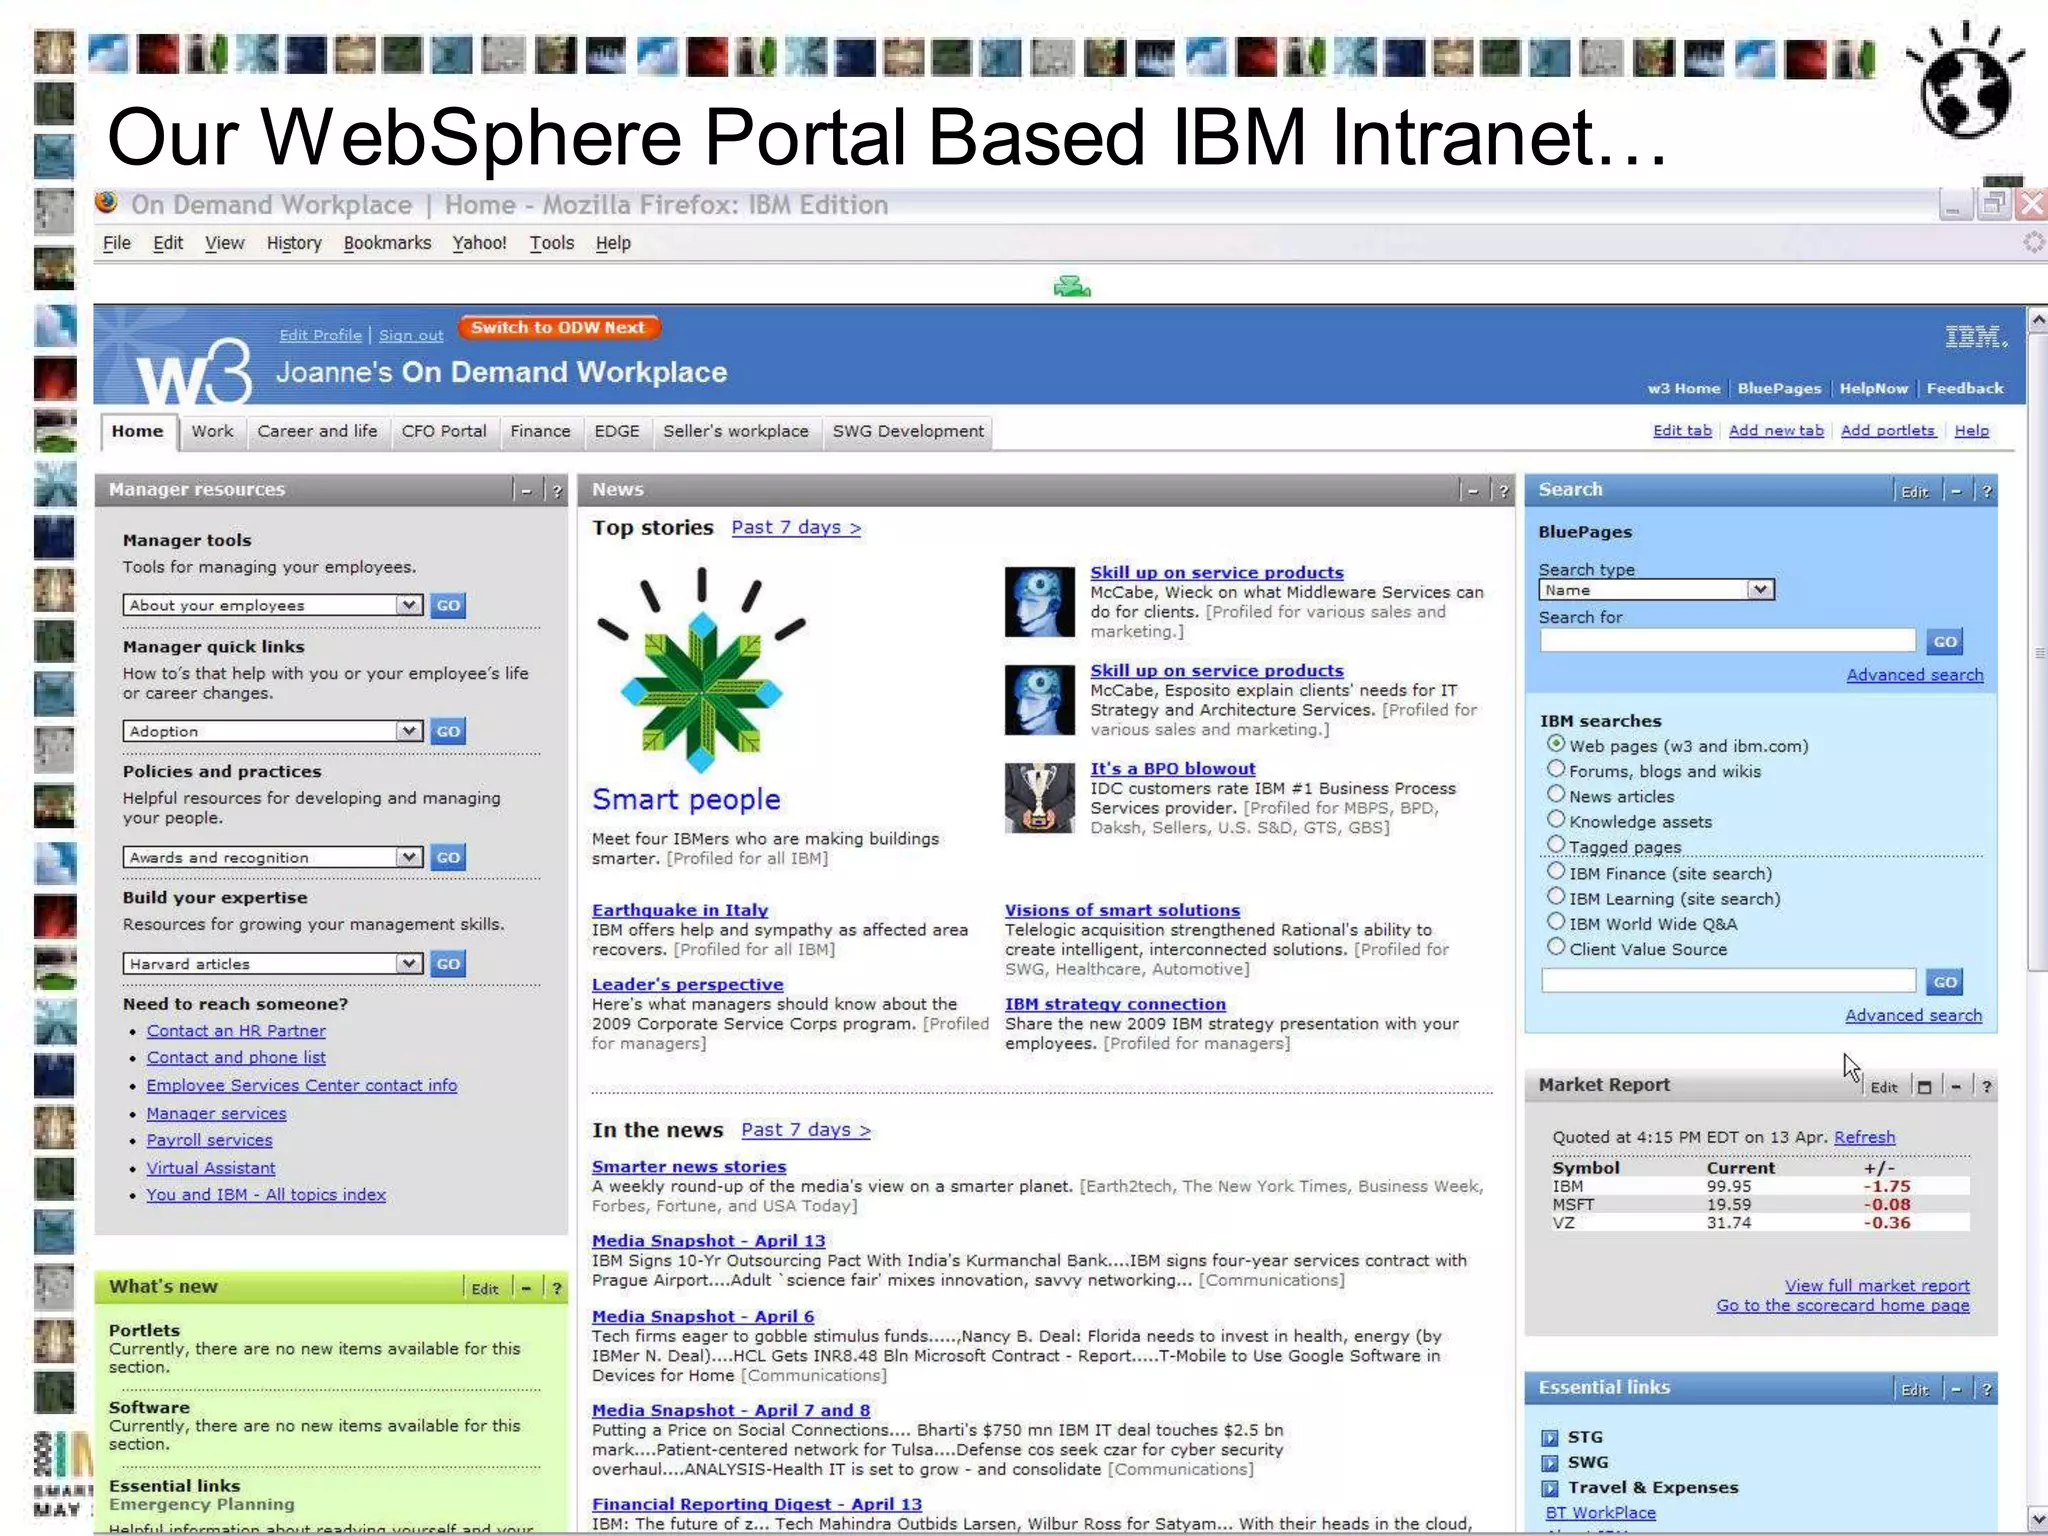Open help for Manager resources portlet
The width and height of the screenshot is (2048, 1536).
(557, 491)
